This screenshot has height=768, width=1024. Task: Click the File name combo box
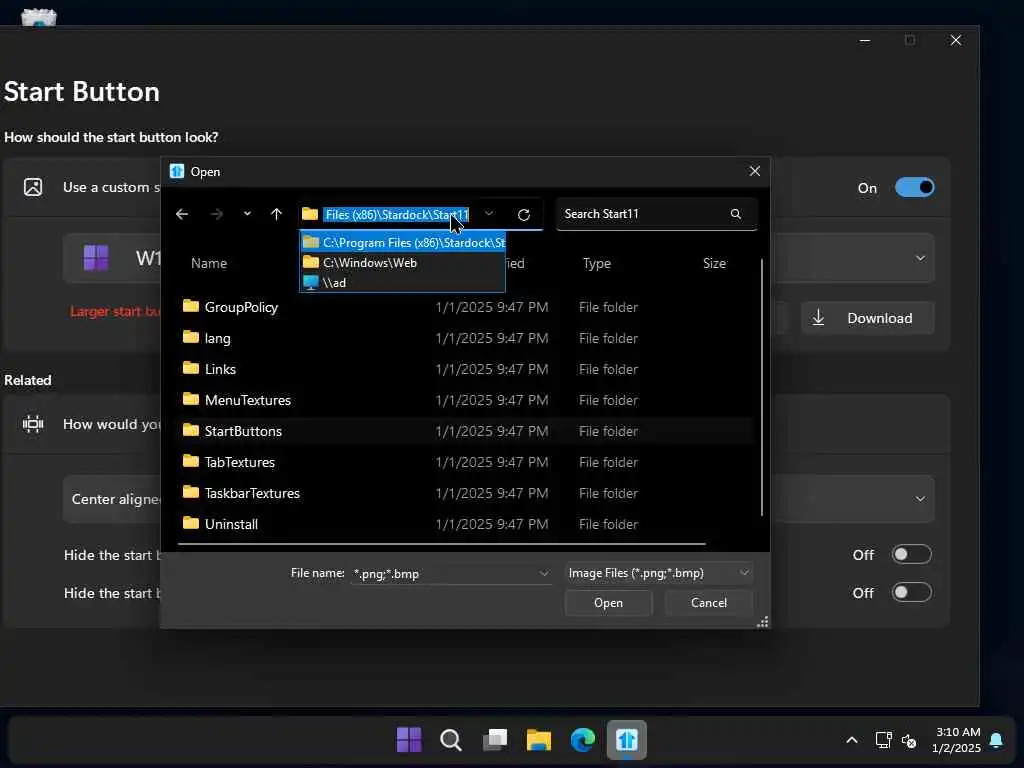click(x=451, y=573)
